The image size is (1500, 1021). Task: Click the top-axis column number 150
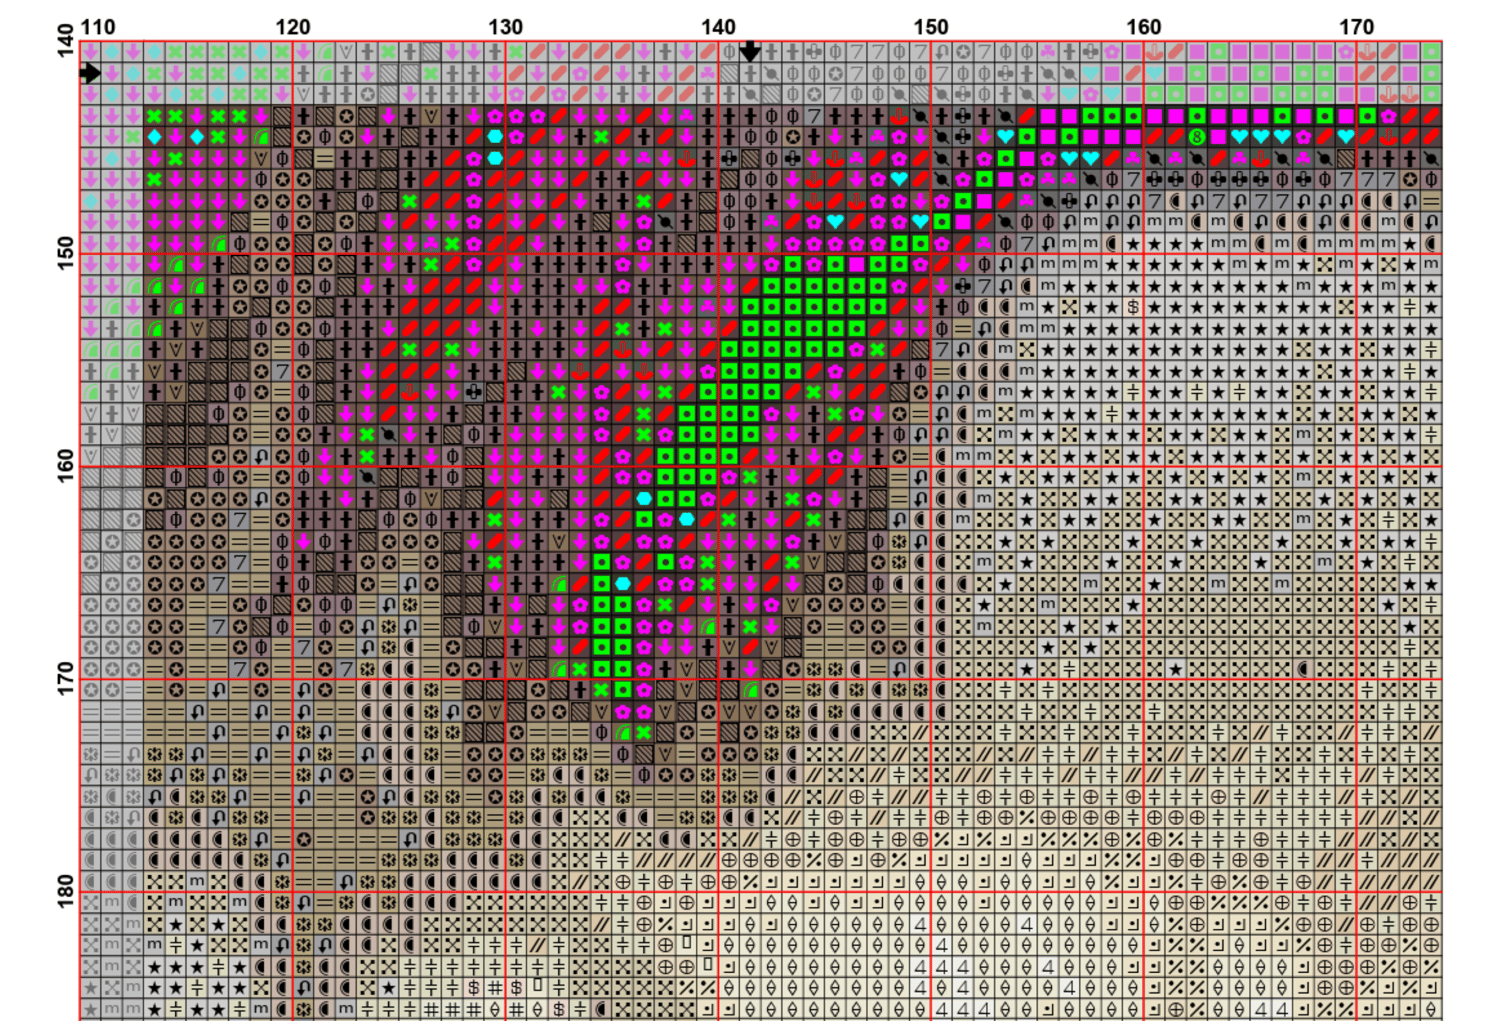click(x=932, y=27)
